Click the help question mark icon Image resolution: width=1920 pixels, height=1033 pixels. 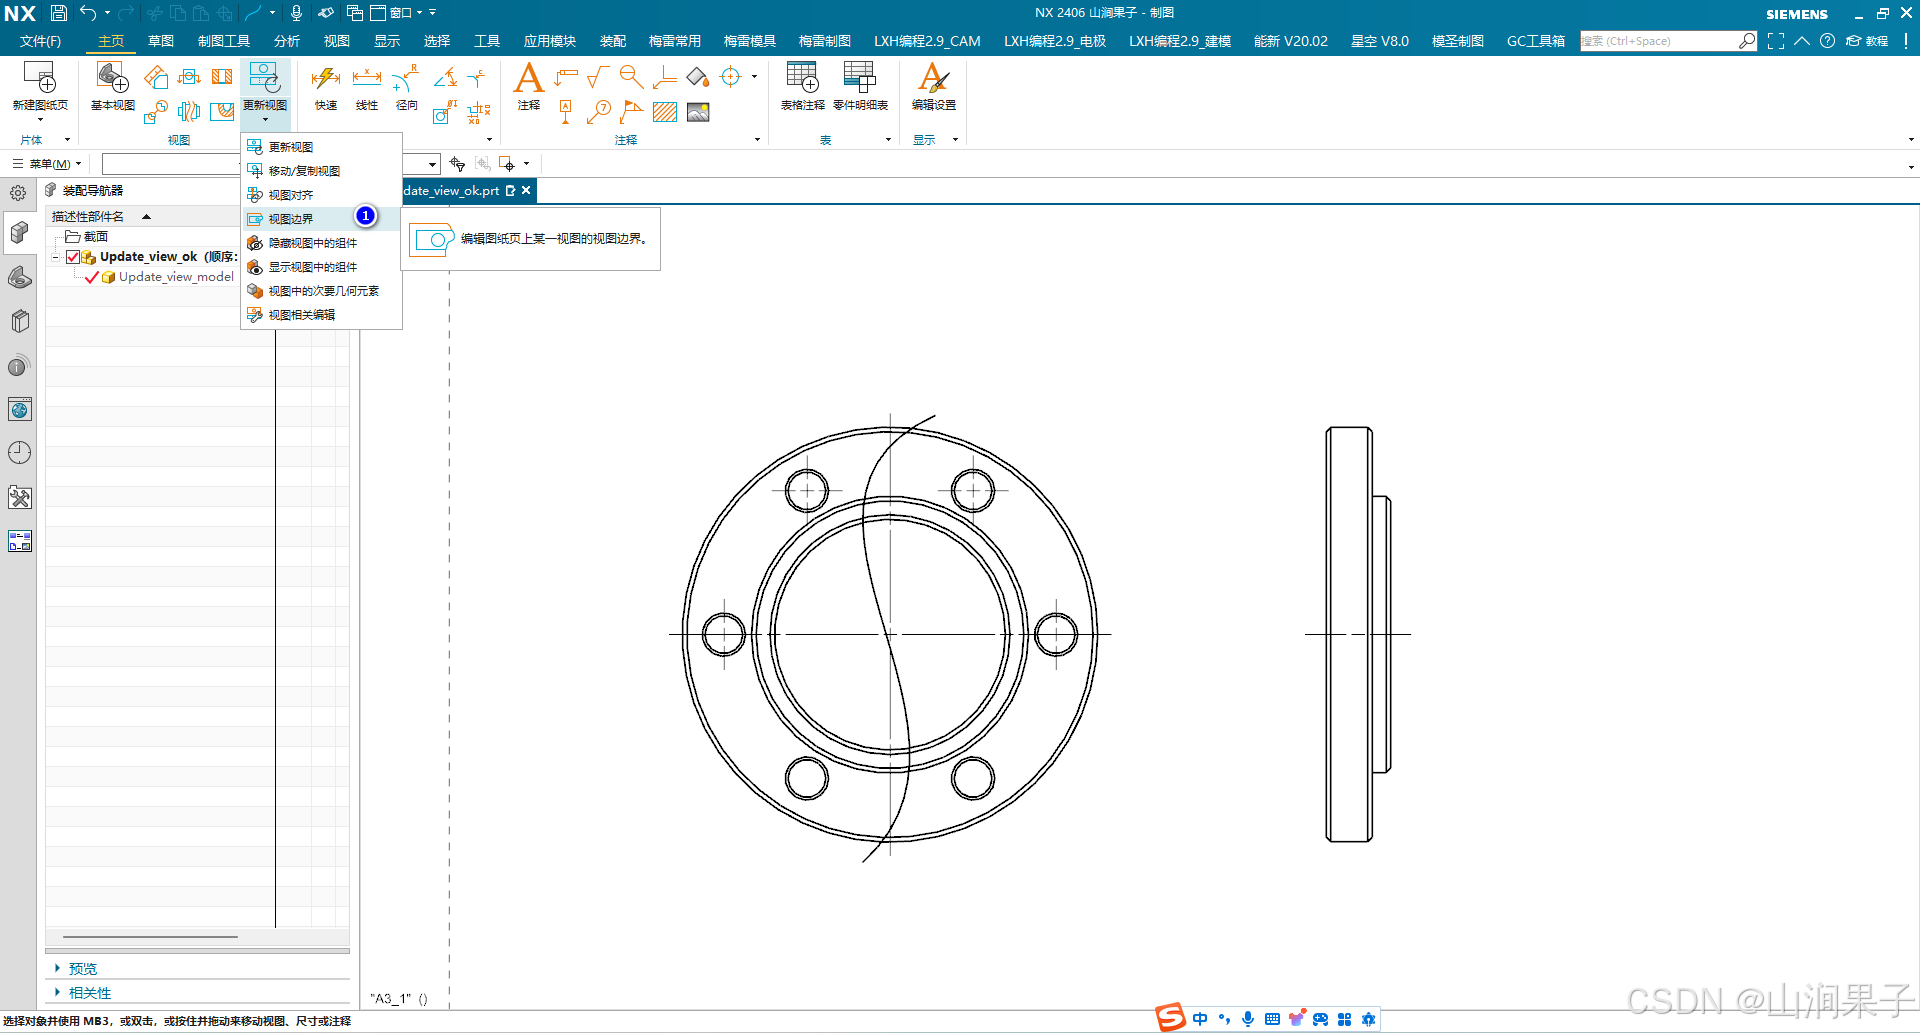pos(1827,41)
